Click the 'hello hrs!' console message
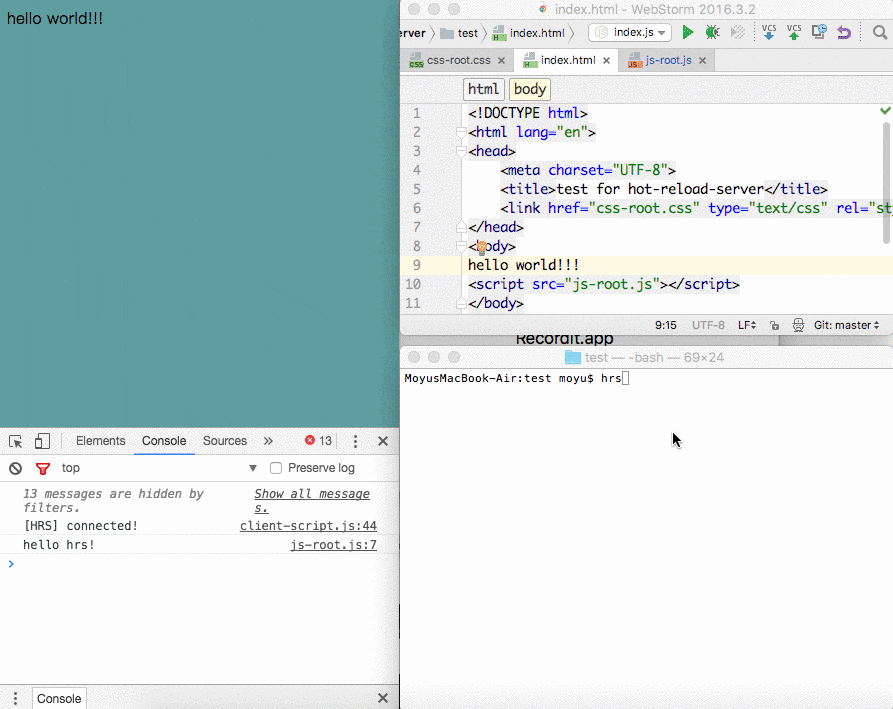 point(59,544)
